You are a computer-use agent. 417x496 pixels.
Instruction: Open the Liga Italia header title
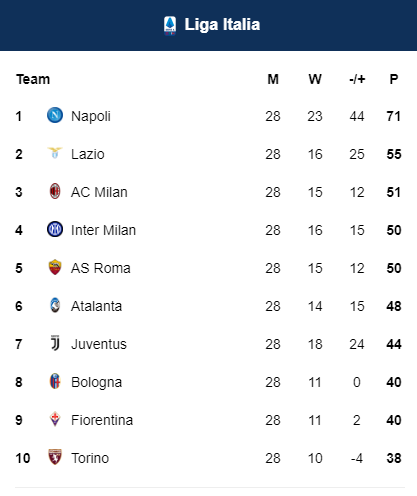222,25
